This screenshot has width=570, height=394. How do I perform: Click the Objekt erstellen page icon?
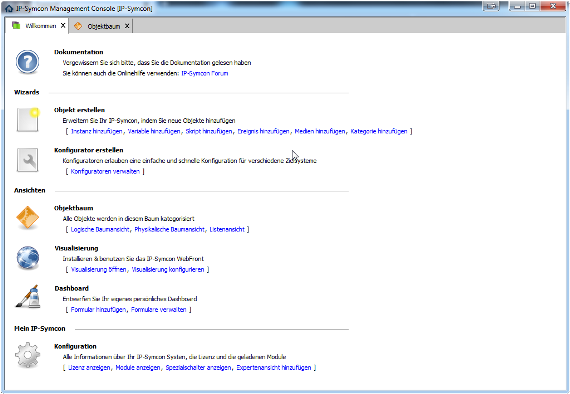28,120
